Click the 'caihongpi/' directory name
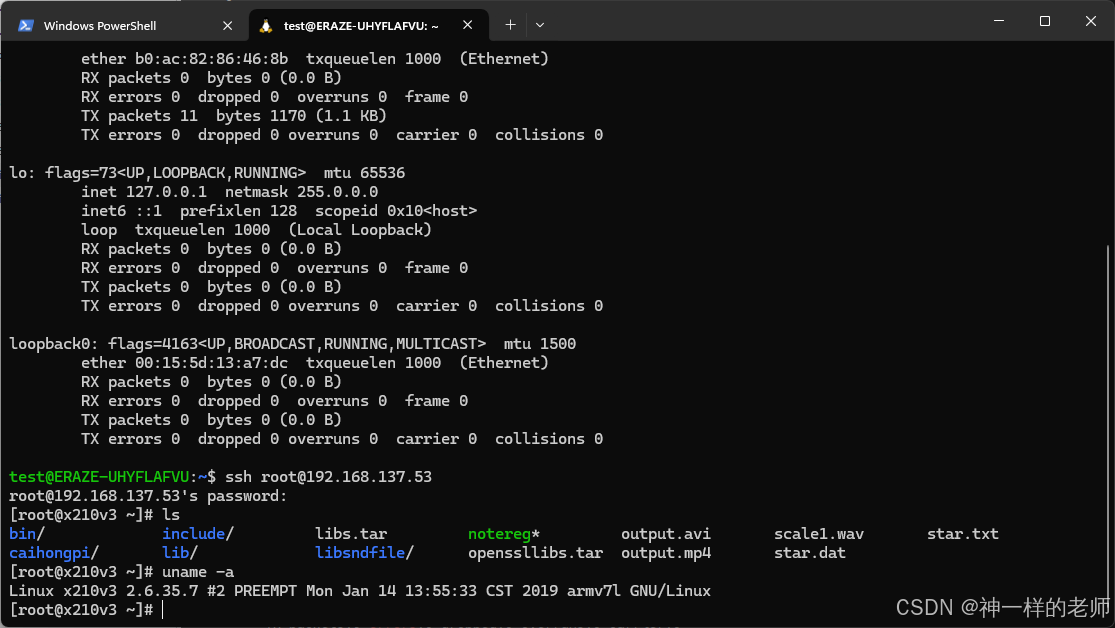This screenshot has width=1115, height=628. pos(53,553)
